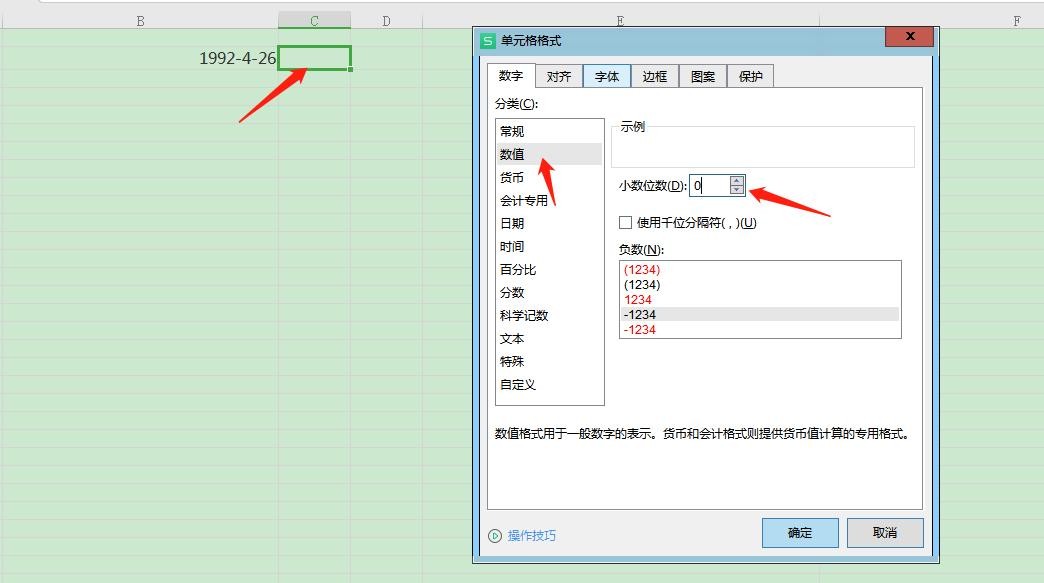
Task: Increase decimal places with up arrow
Action: click(x=737, y=181)
